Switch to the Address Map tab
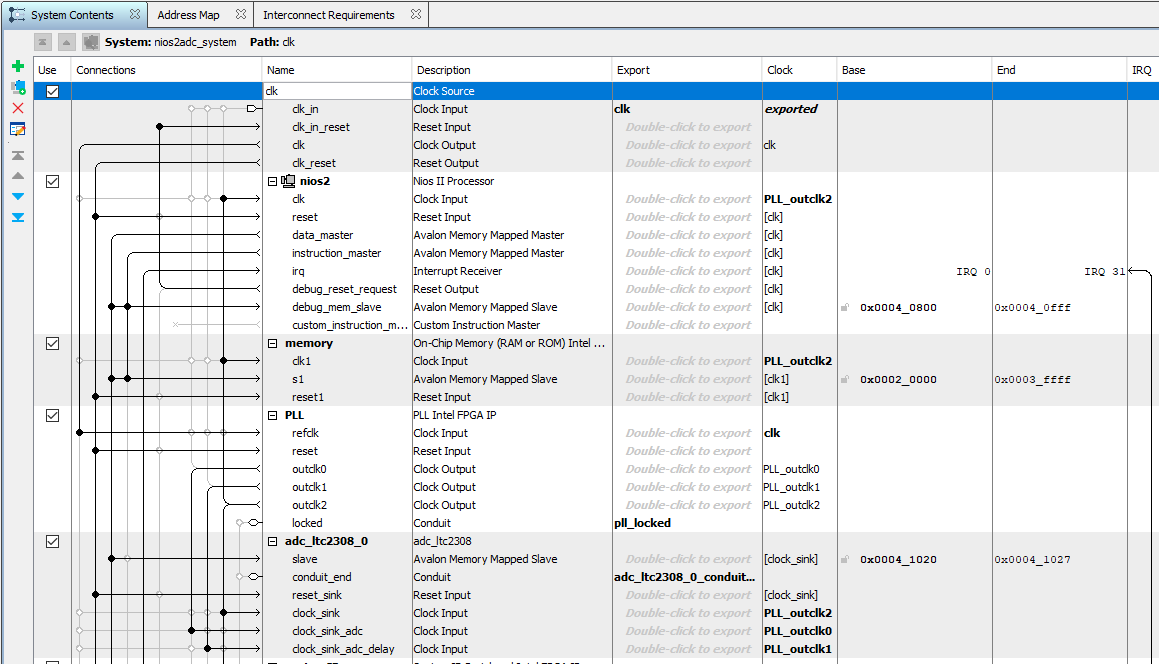 (x=188, y=15)
